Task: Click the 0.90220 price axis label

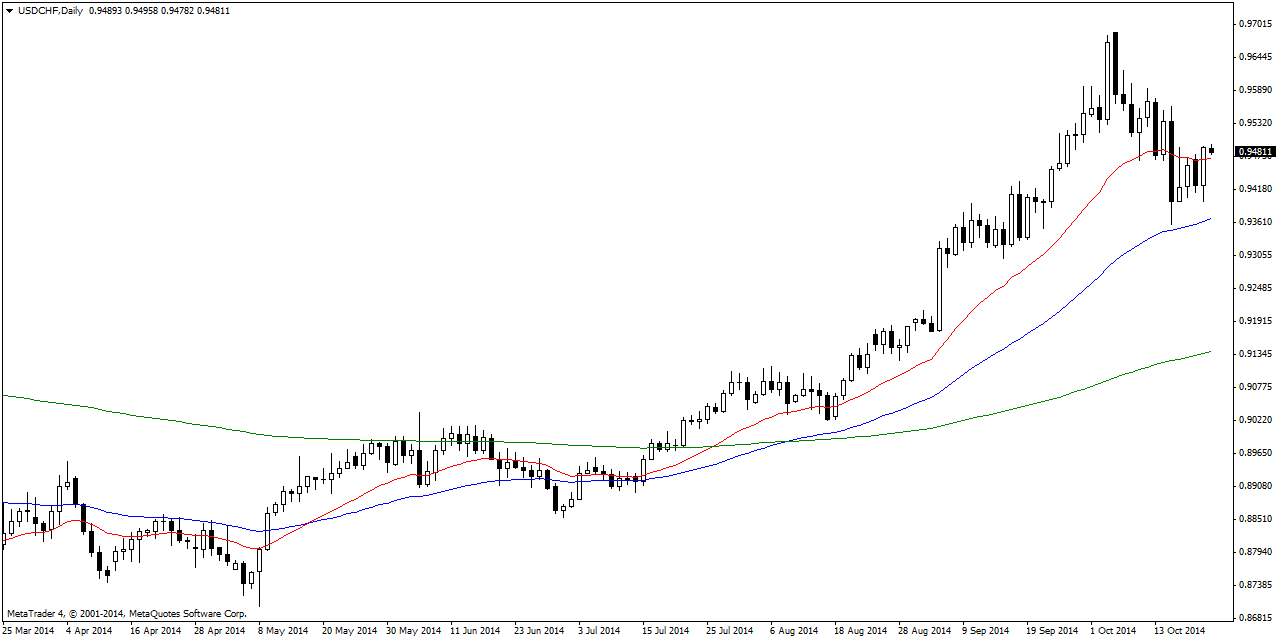Action: click(1255, 420)
